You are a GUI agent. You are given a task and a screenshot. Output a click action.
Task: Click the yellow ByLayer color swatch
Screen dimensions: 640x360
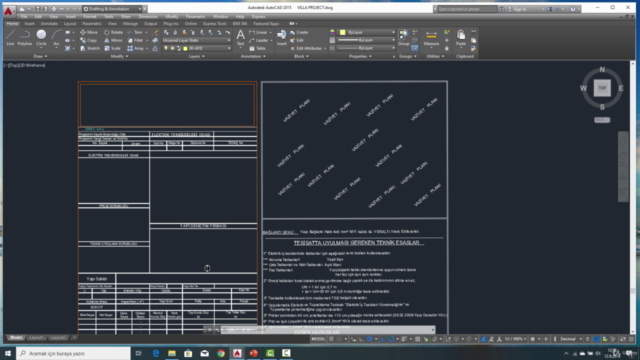342,32
